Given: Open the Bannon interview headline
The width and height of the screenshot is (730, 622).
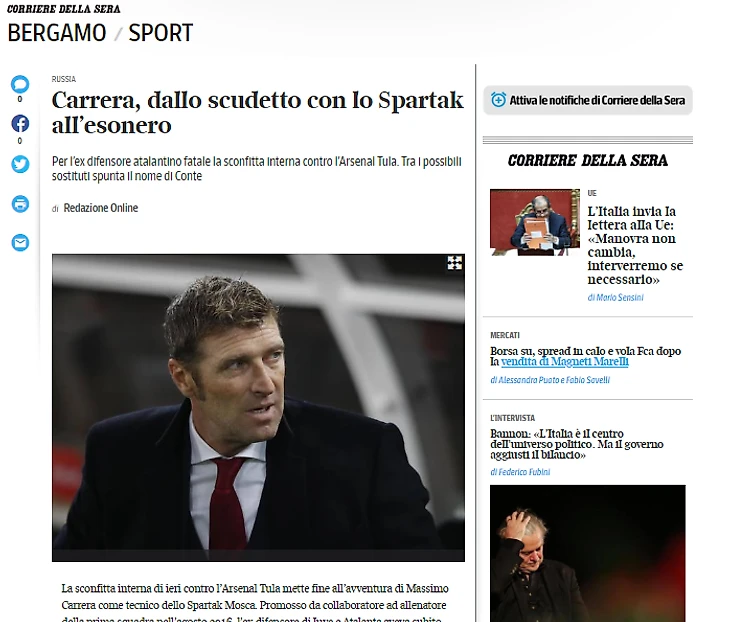Looking at the screenshot, I should [576, 444].
